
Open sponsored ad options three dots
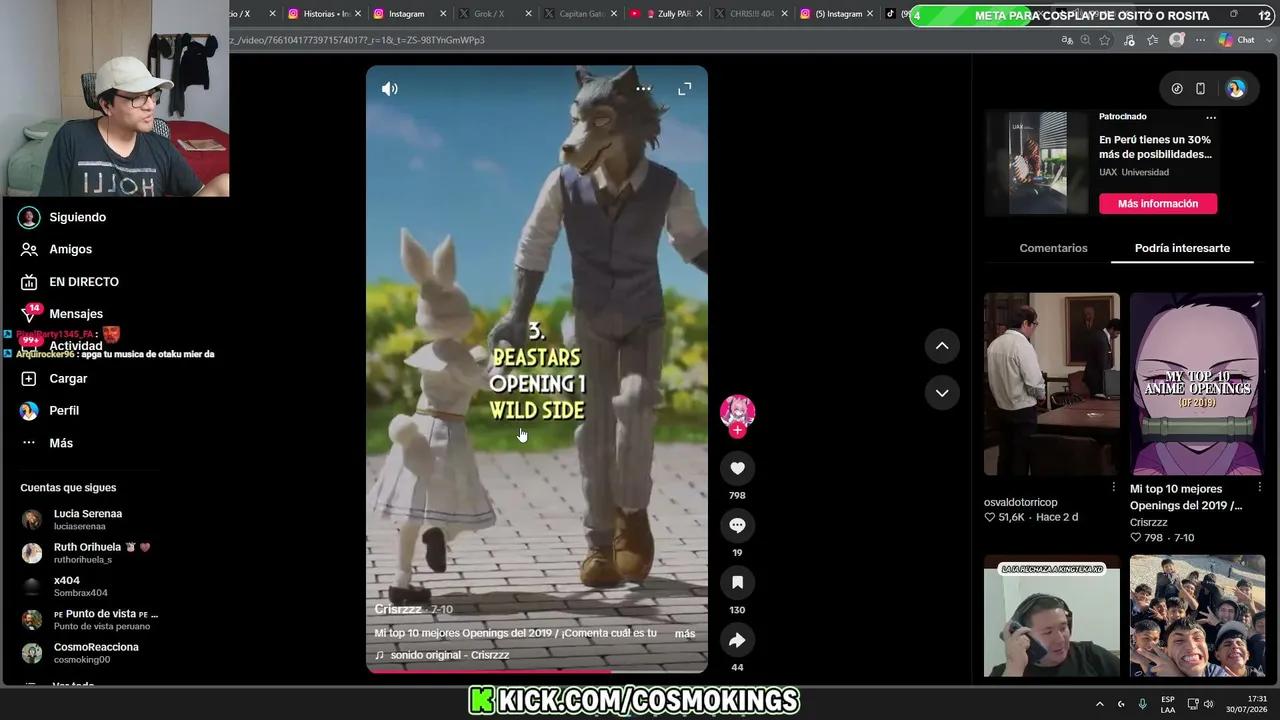(1211, 118)
